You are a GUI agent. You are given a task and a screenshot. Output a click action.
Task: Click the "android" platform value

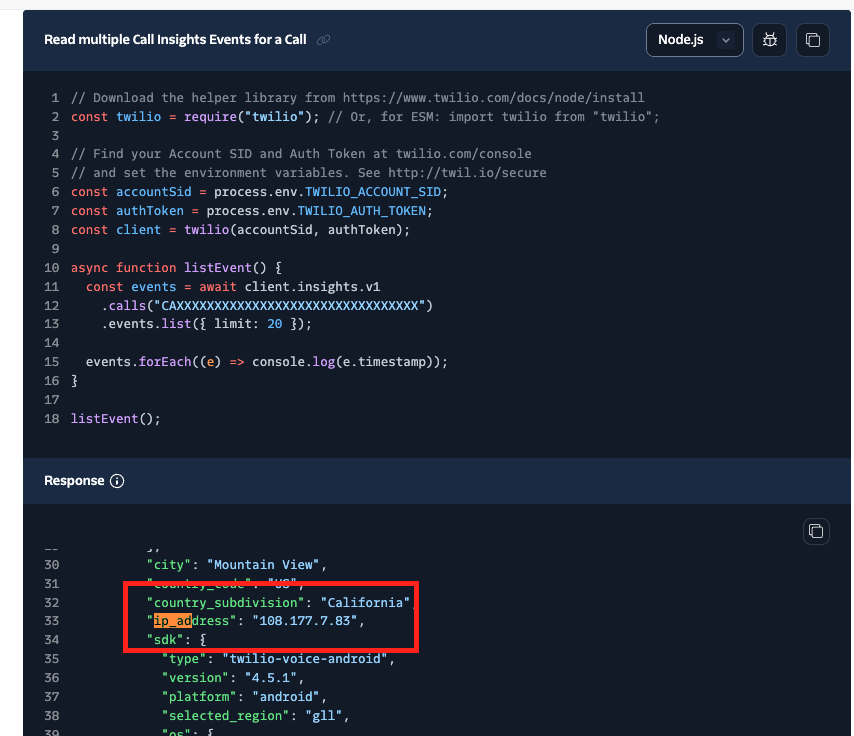286,697
